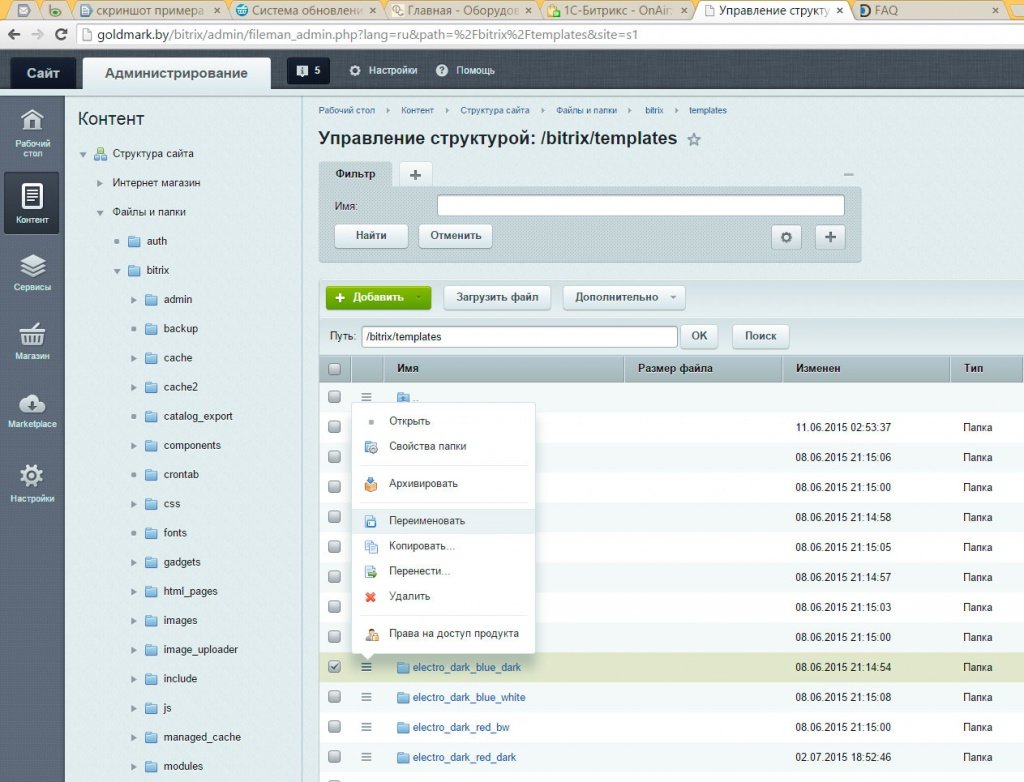Expand the modules folder tree node
This screenshot has width=1024, height=782.
pos(134,766)
